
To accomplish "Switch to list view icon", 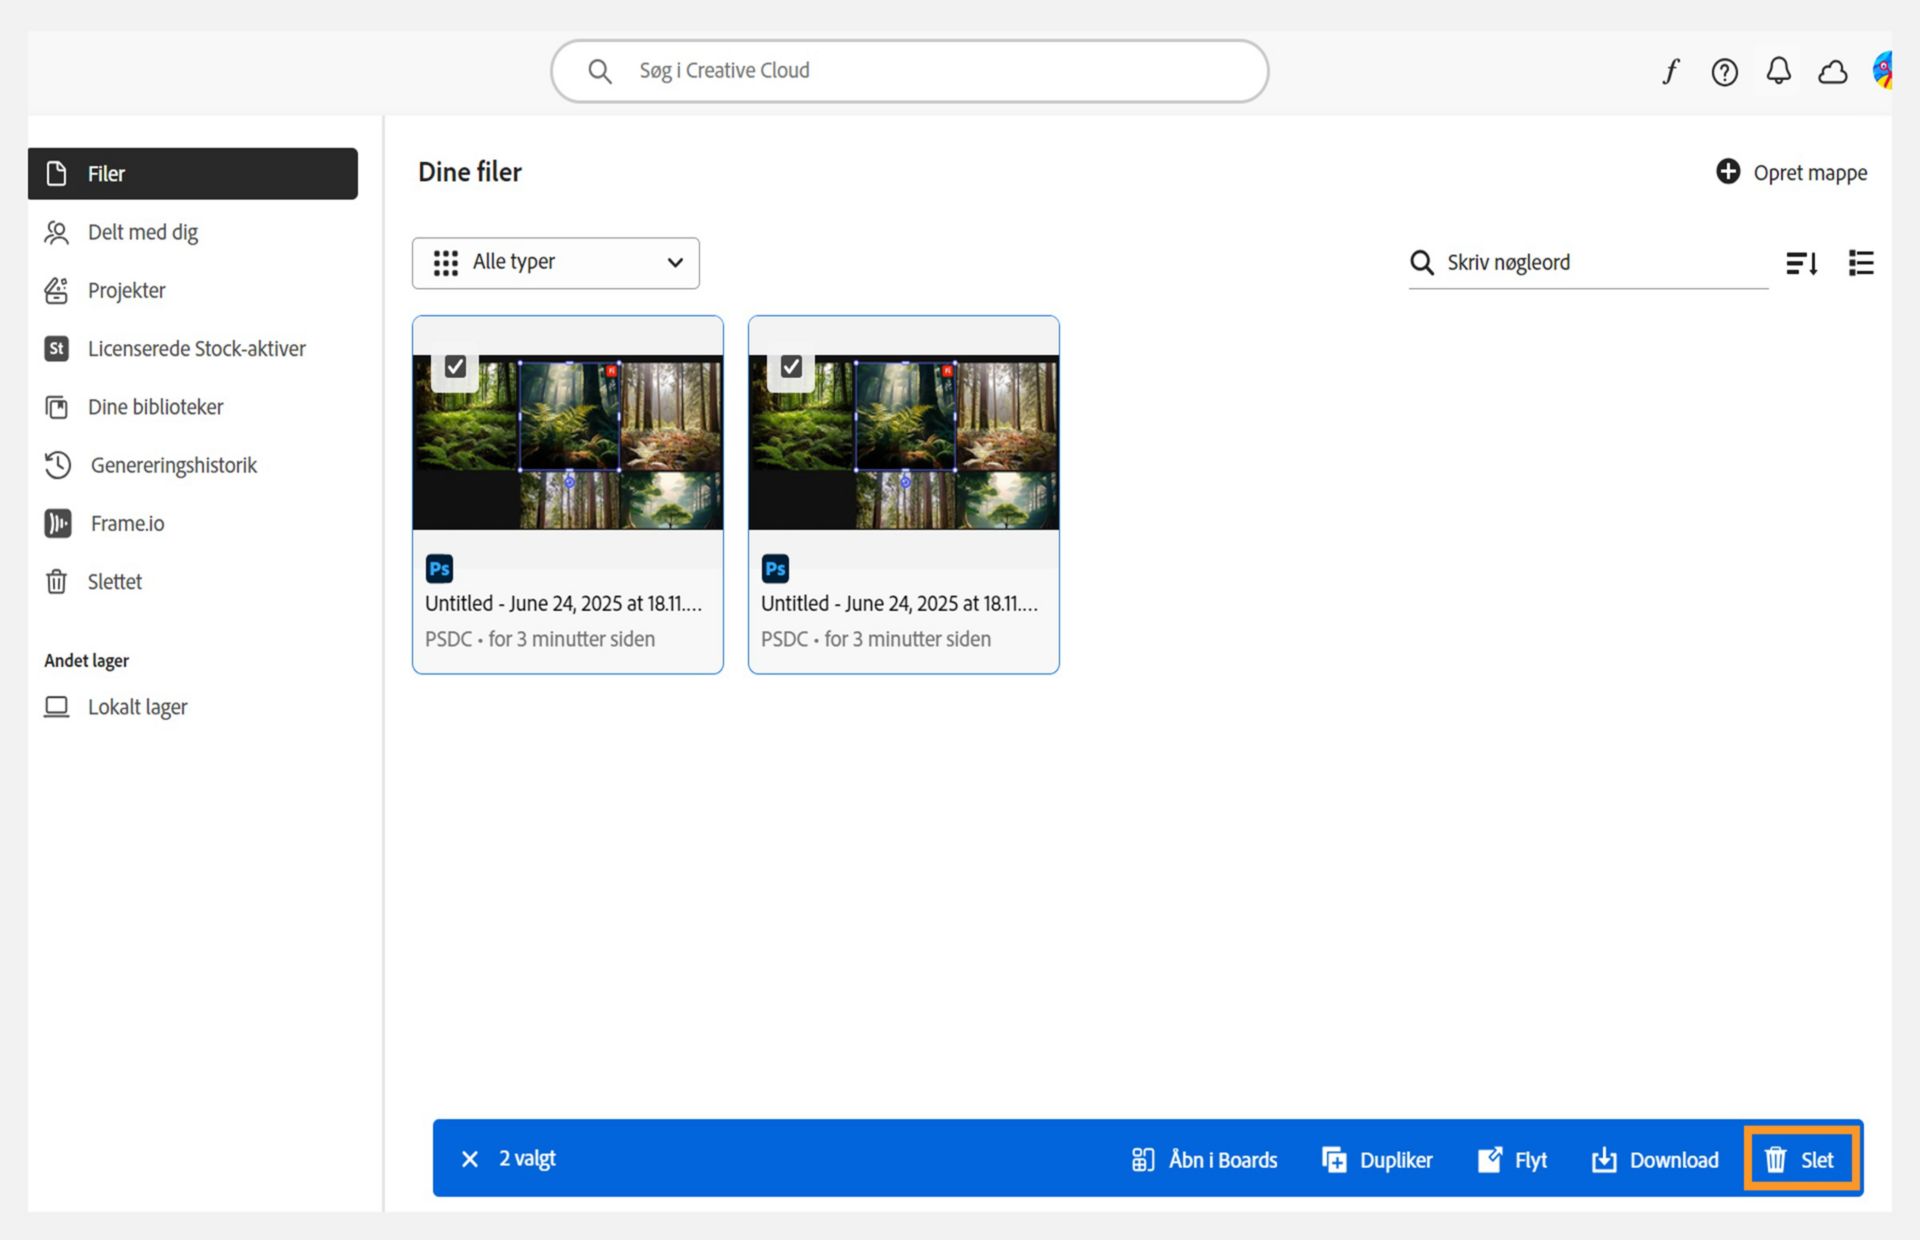I will [x=1860, y=263].
